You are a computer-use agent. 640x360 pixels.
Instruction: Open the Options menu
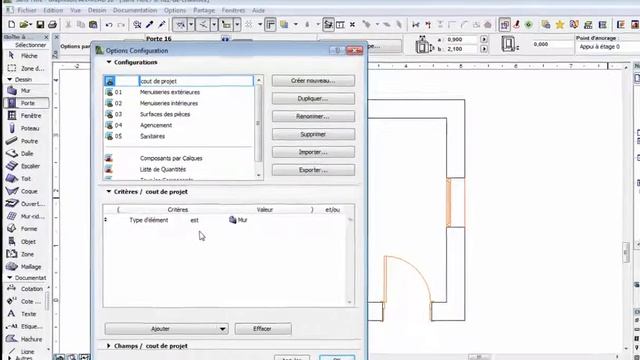point(175,10)
